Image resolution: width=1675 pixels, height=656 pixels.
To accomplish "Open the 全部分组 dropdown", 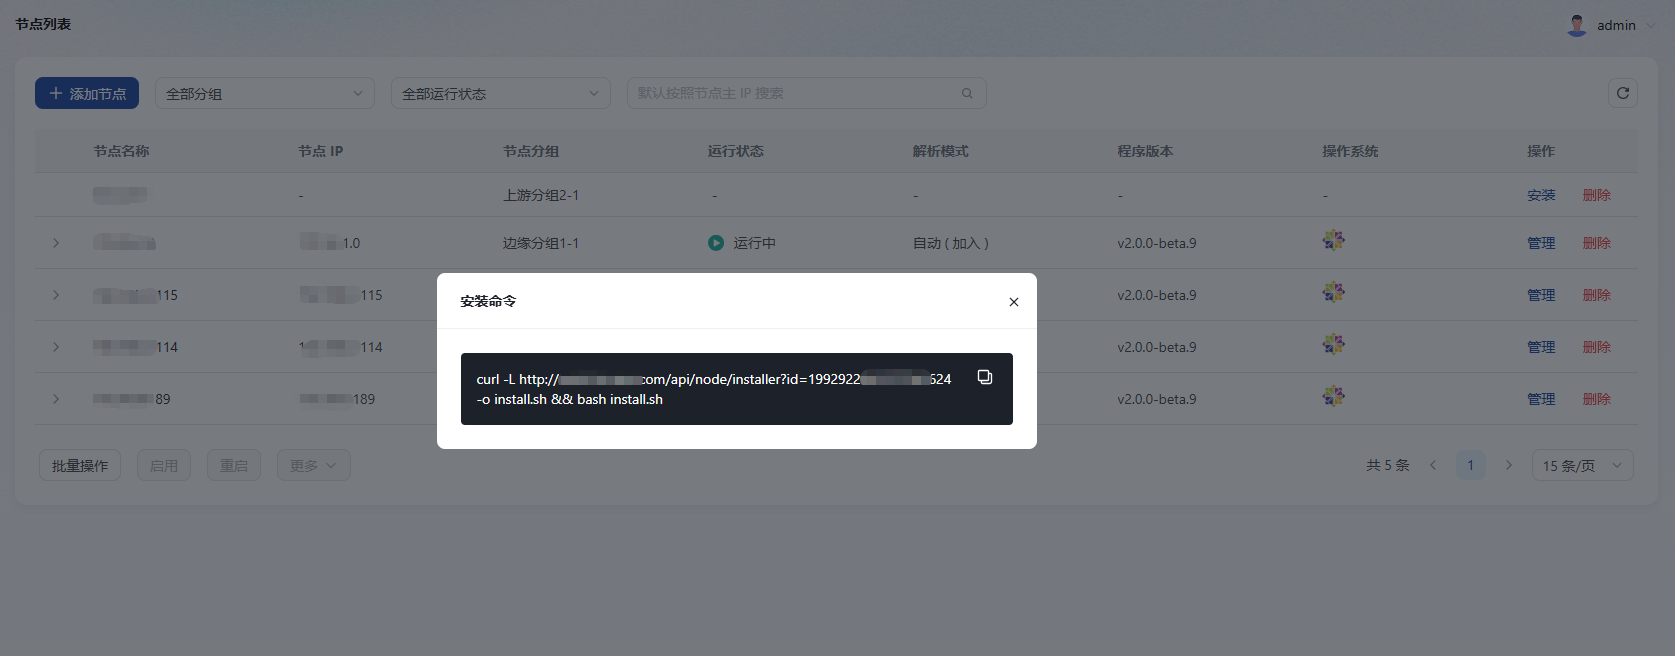I will pyautogui.click(x=265, y=93).
